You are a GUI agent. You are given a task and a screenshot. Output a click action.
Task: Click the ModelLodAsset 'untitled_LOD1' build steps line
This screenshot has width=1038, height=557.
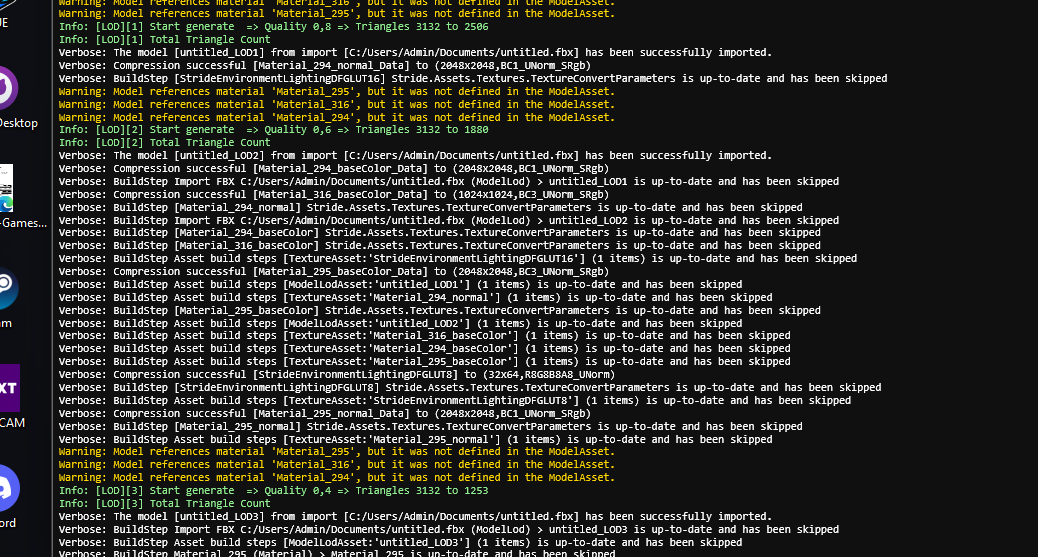401,284
